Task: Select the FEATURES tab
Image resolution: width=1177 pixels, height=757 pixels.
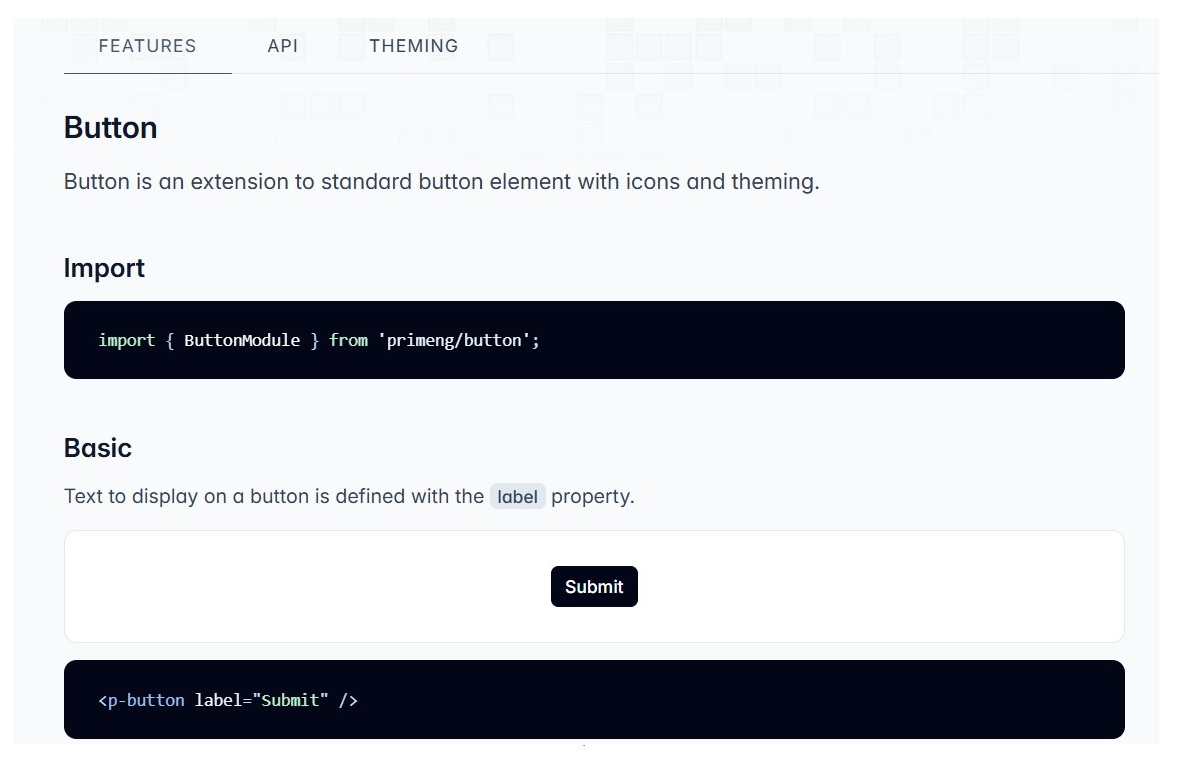Action: pos(146,46)
